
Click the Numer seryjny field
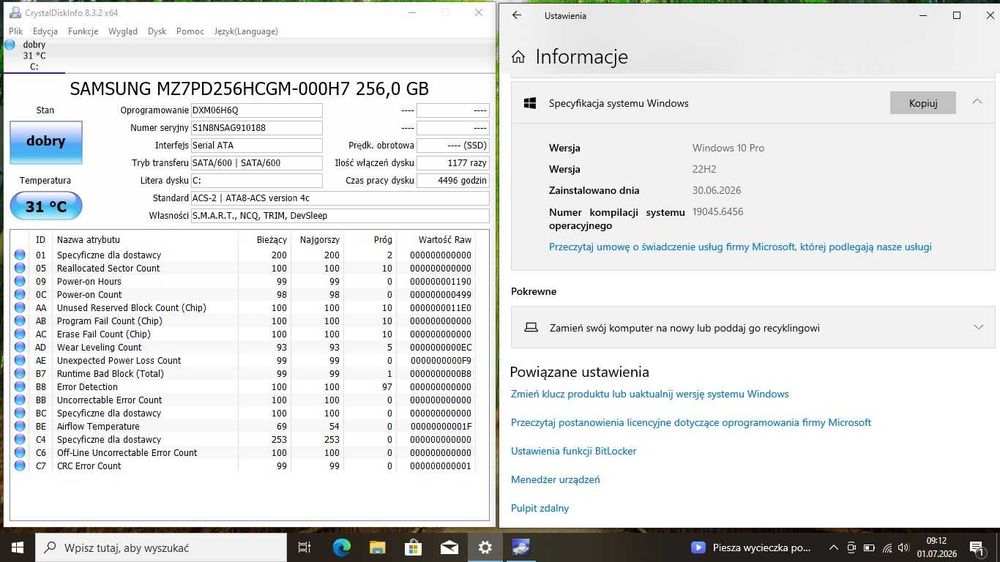point(256,128)
